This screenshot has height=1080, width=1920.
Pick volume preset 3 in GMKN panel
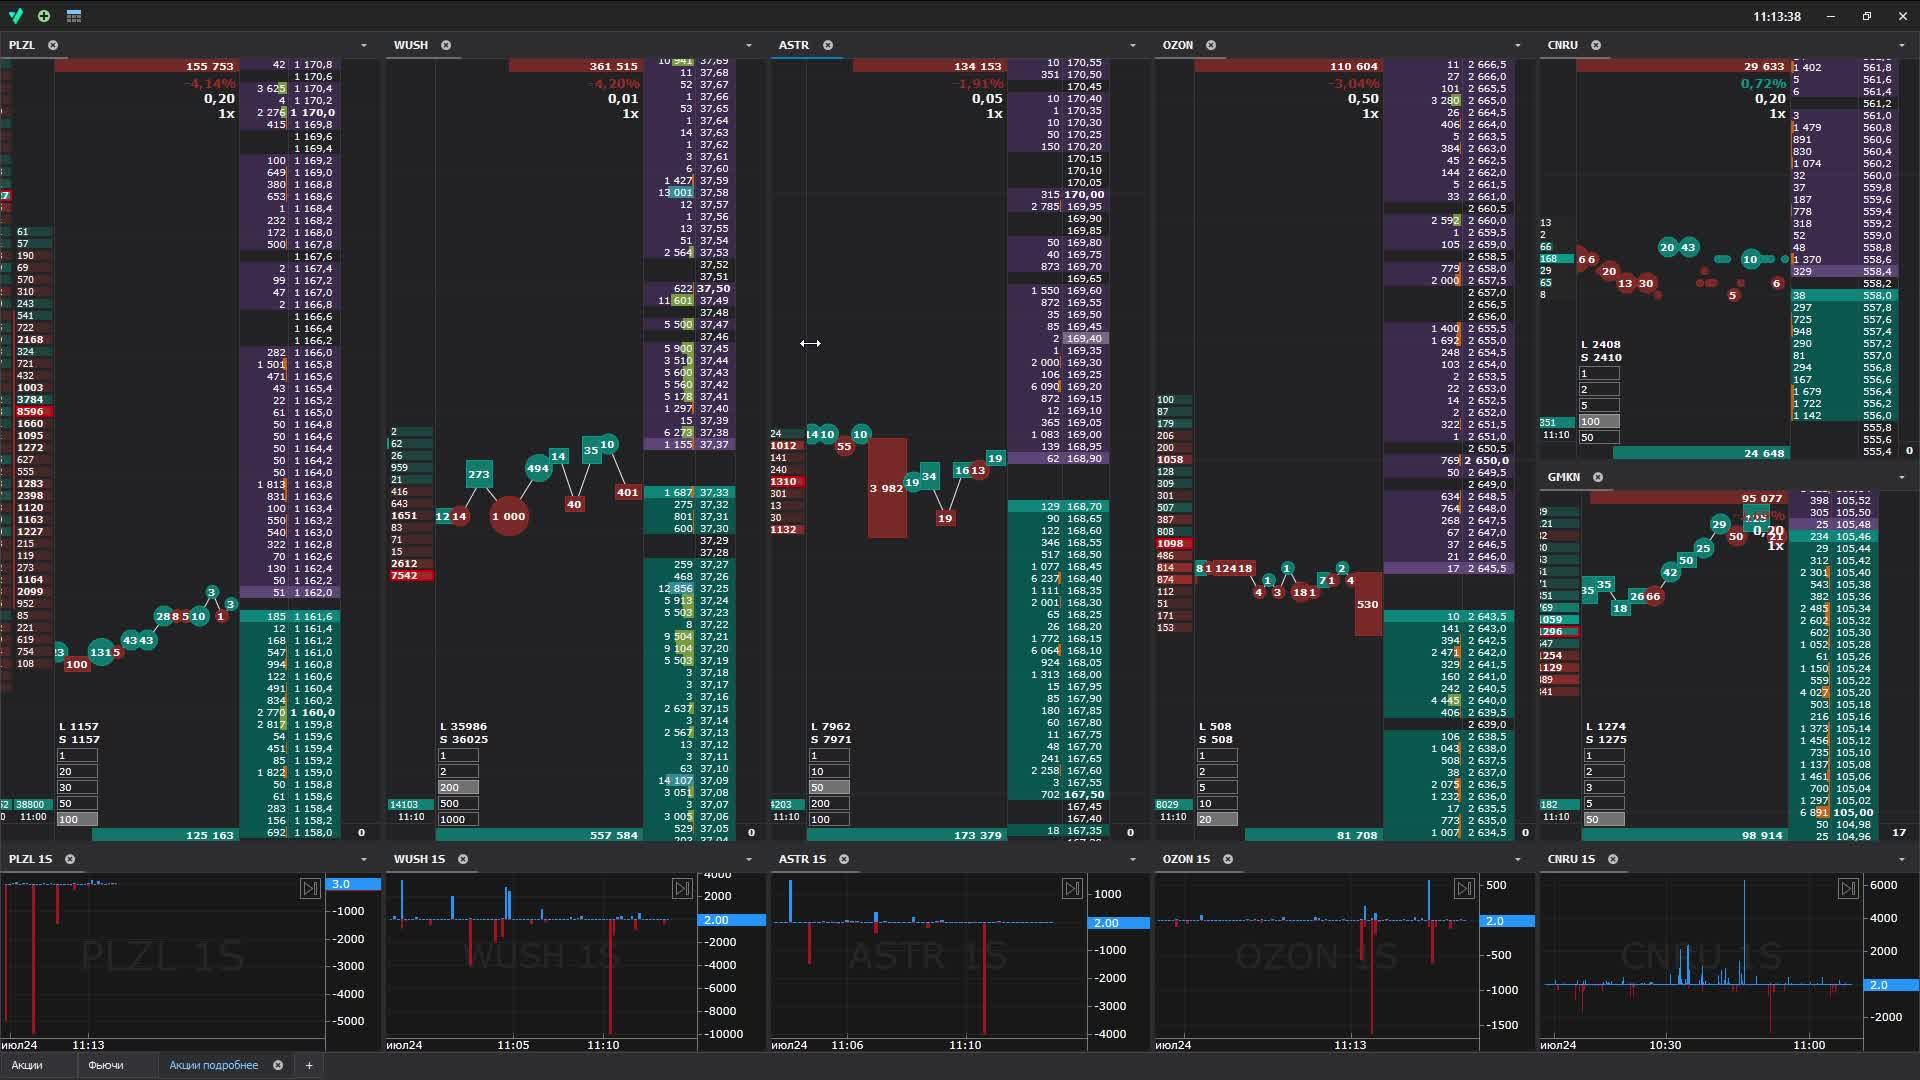(1603, 787)
